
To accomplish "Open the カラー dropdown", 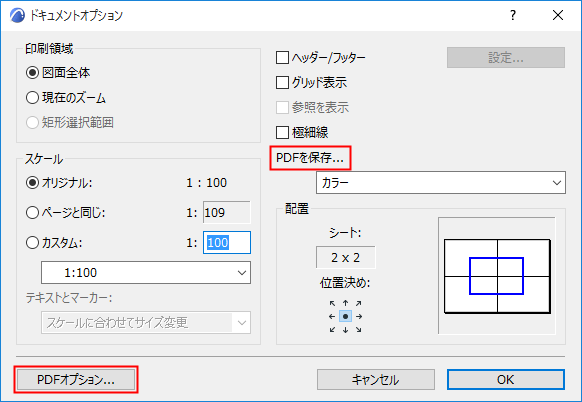I will point(441,183).
